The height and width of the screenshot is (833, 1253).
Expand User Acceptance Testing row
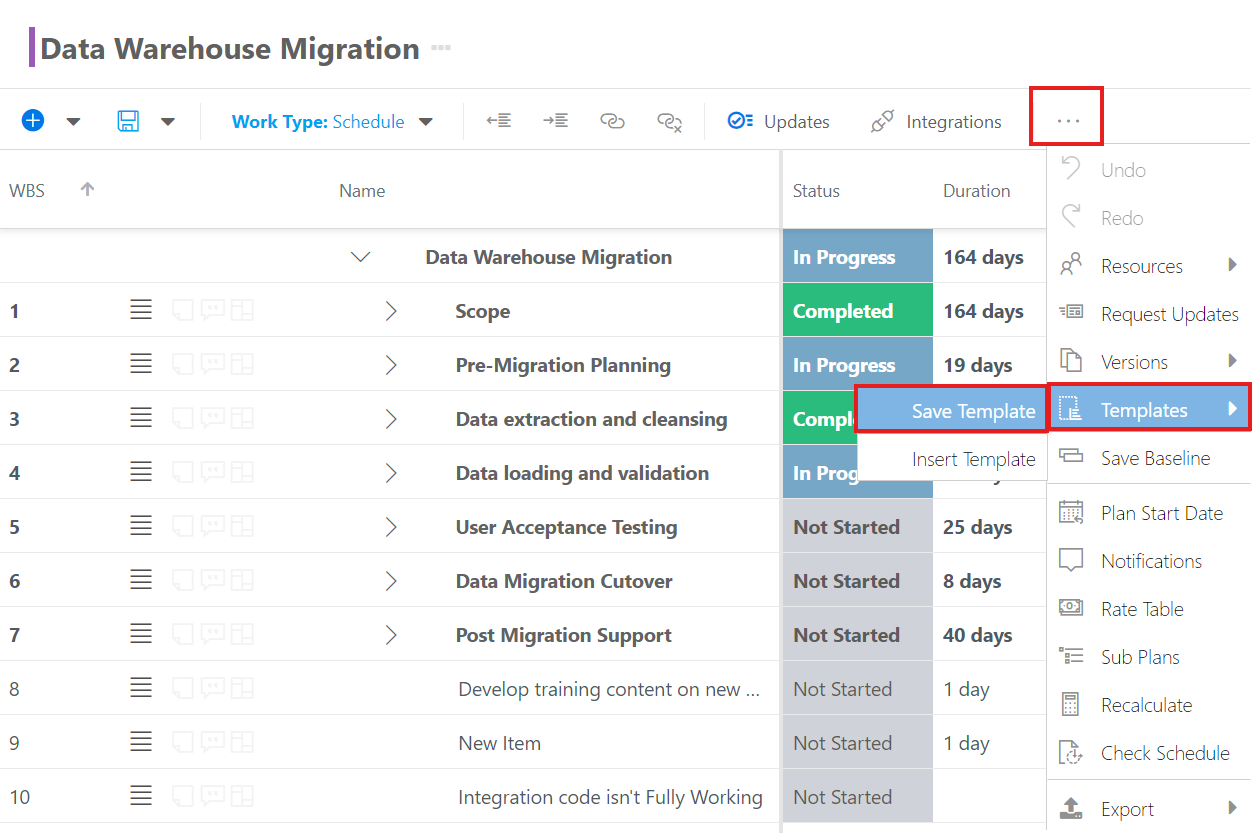pyautogui.click(x=391, y=527)
